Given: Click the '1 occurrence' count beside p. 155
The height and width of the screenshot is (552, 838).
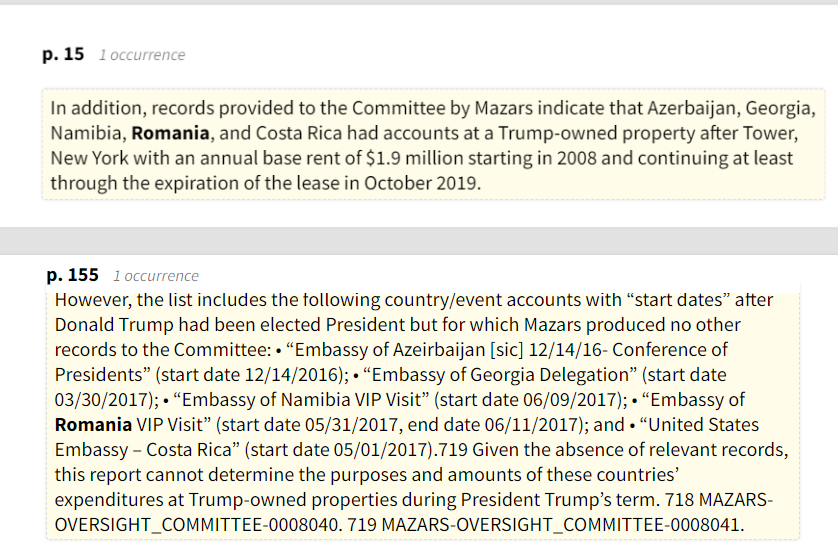Looking at the screenshot, I should click(155, 276).
